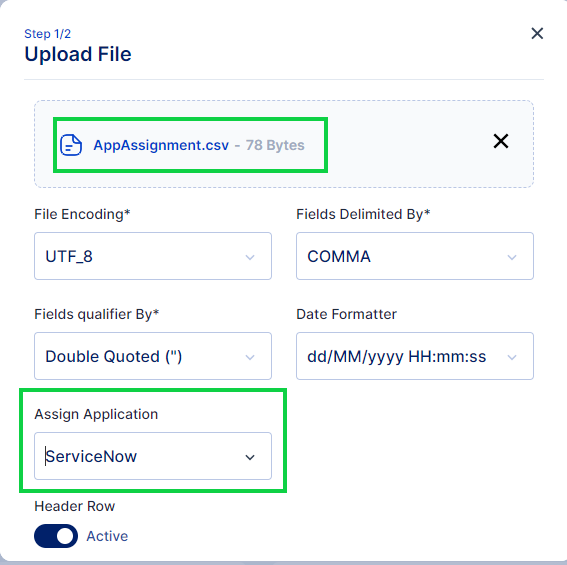Expand the Date Formatter dropdown
The image size is (567, 565).
415,356
